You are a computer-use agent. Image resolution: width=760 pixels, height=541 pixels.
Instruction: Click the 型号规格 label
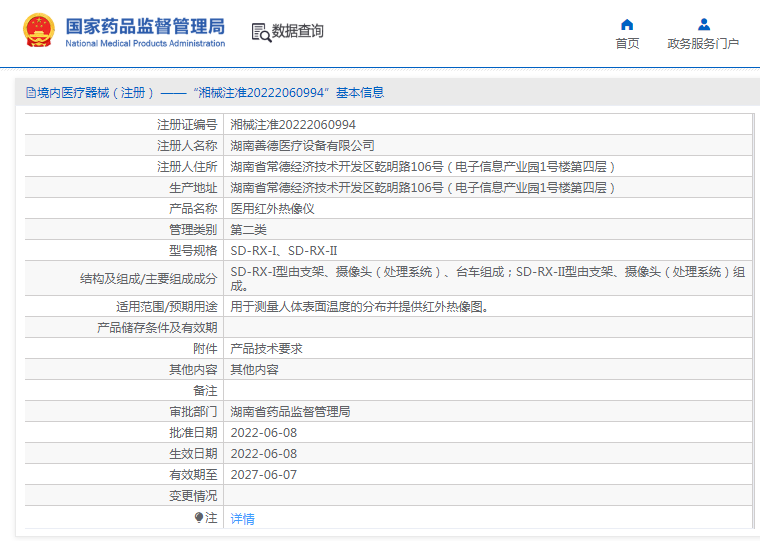click(x=193, y=251)
